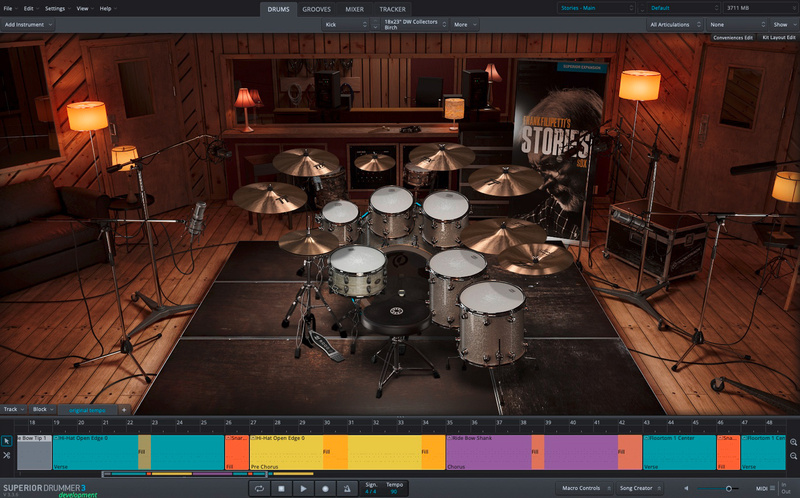Select the scissors cut tool
800x498 pixels.
pyautogui.click(x=7, y=455)
